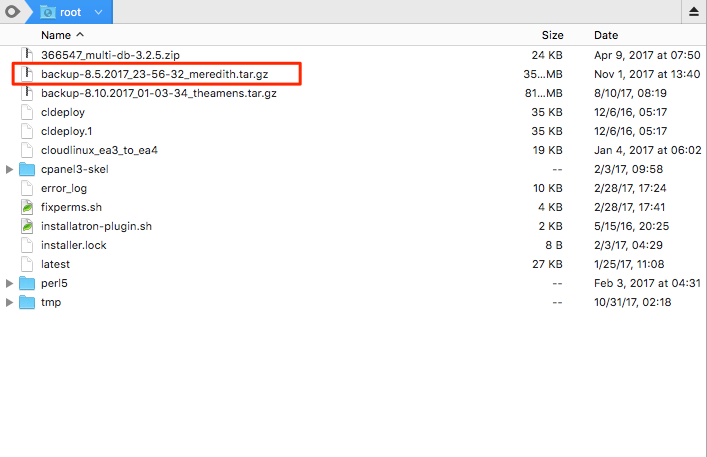Image resolution: width=707 pixels, height=457 pixels.
Task: Select backup-8.10.2017_01-03-34_theamens.tar.gz file name
Action: 159,93
